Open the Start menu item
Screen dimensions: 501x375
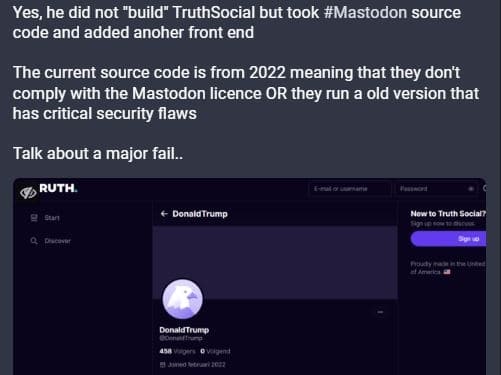point(45,218)
